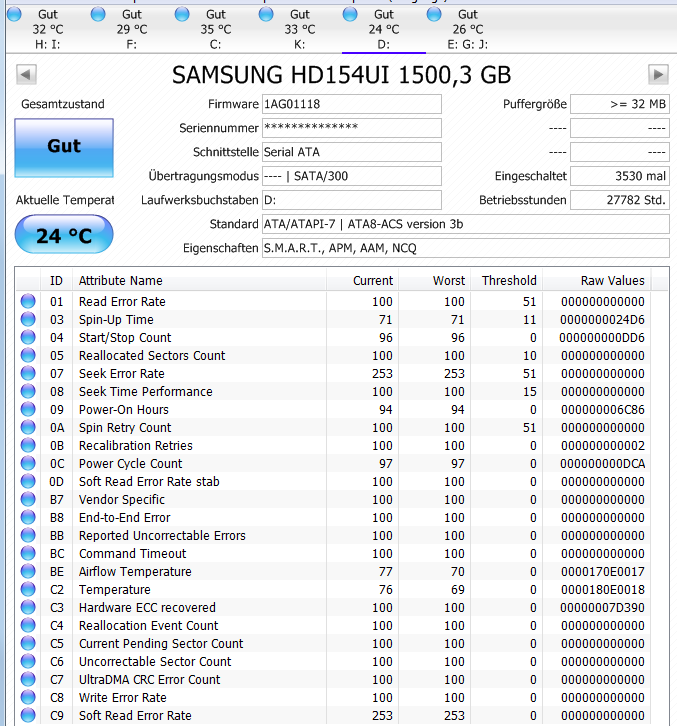677x726 pixels.
Task: Click status icon for Spin-Up Time
Action: (x=28, y=319)
